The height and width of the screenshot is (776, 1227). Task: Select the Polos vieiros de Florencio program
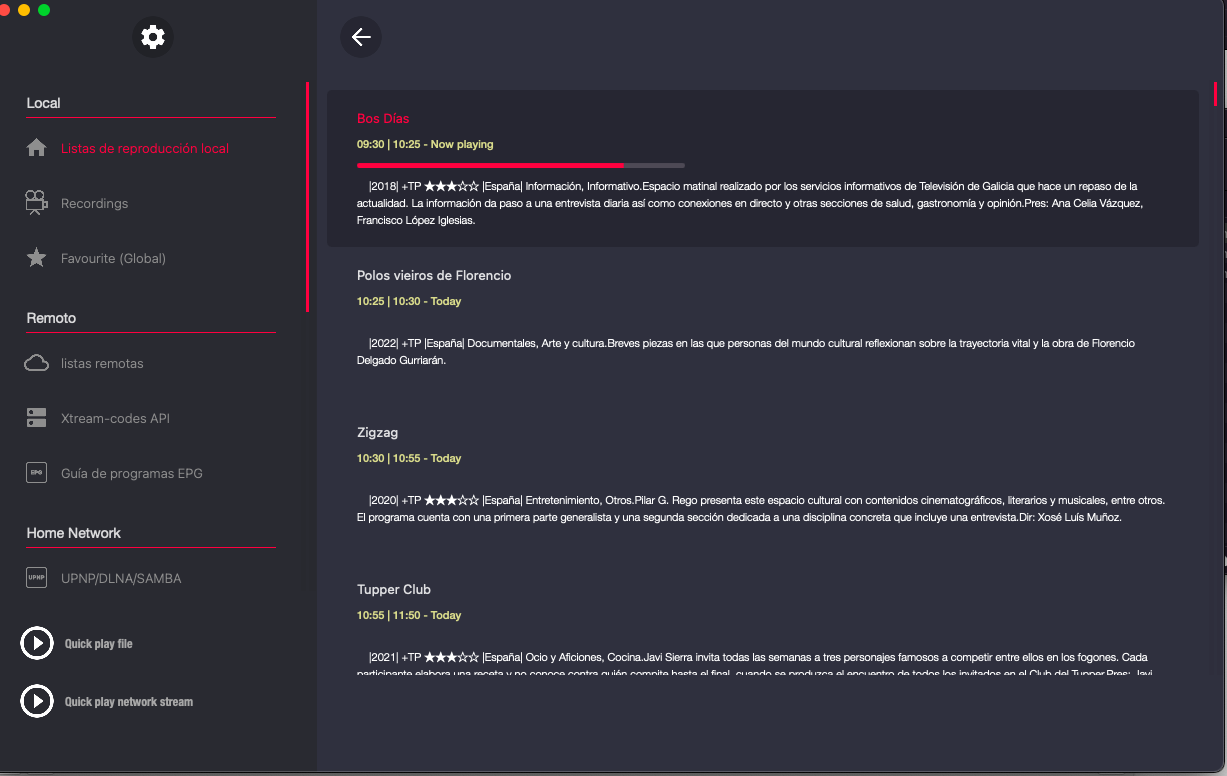click(x=434, y=275)
